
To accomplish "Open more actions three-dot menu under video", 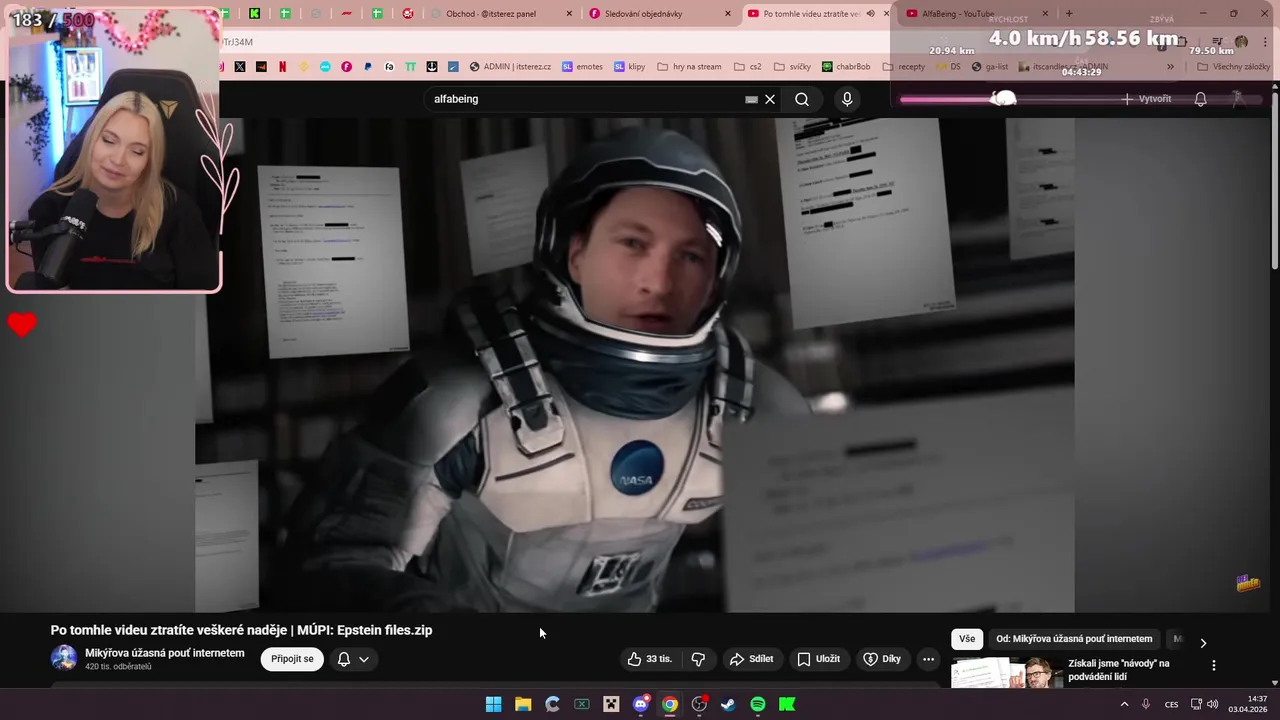I will tap(928, 659).
